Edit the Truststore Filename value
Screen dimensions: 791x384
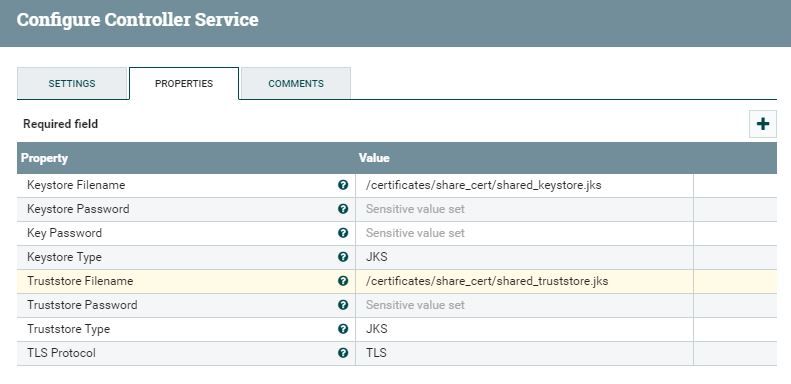tap(524, 281)
